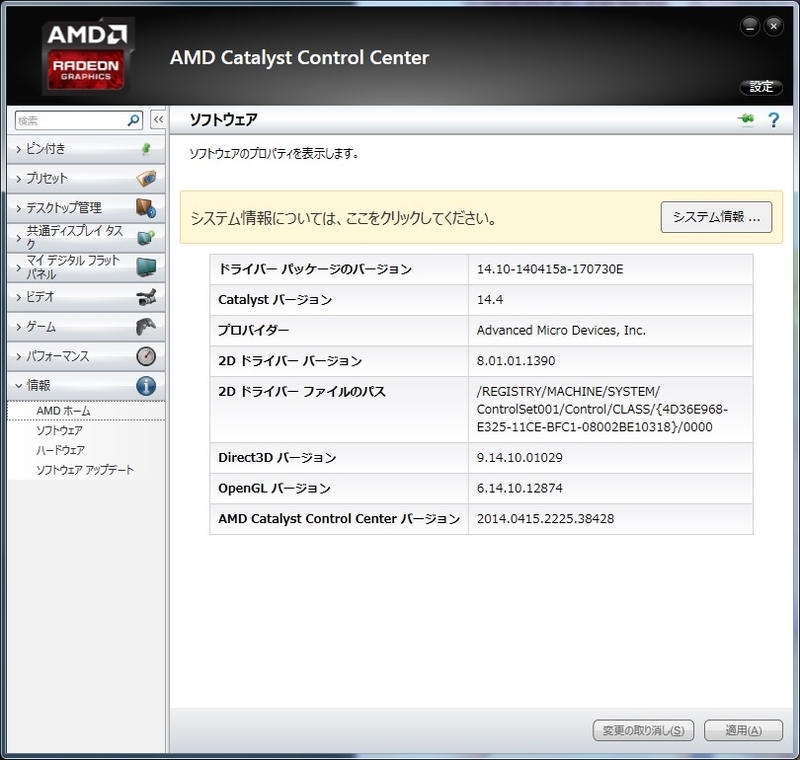800x760 pixels.
Task: Expand the ビデオ section
Action: pyautogui.click(x=86, y=297)
